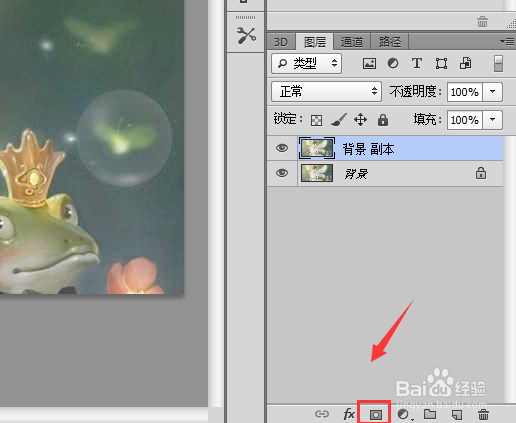Screen dimensions: 516x423
Task: Click the lock icon on 背景 layer
Action: (480, 173)
